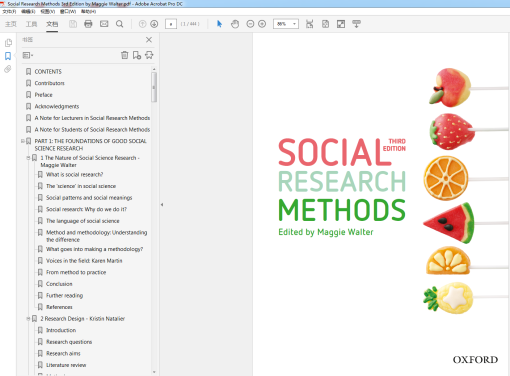The width and height of the screenshot is (510, 376).
Task: Open the bookmark options dropdown menu
Action: point(28,55)
